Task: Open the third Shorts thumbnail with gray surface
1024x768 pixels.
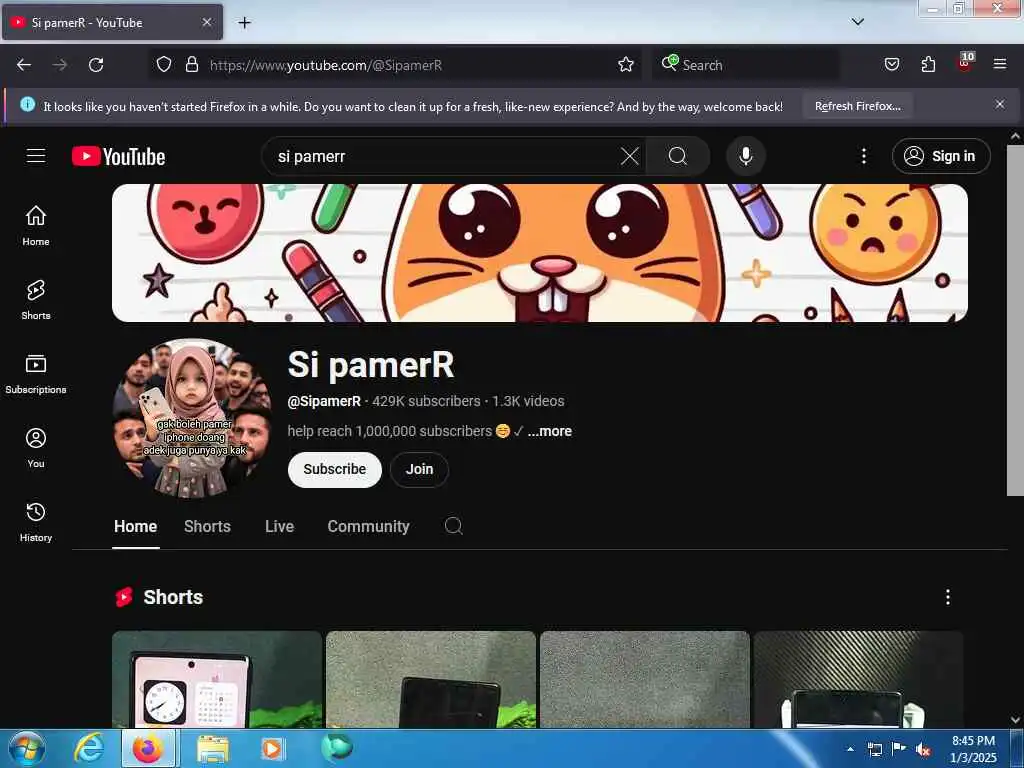Action: click(x=645, y=679)
